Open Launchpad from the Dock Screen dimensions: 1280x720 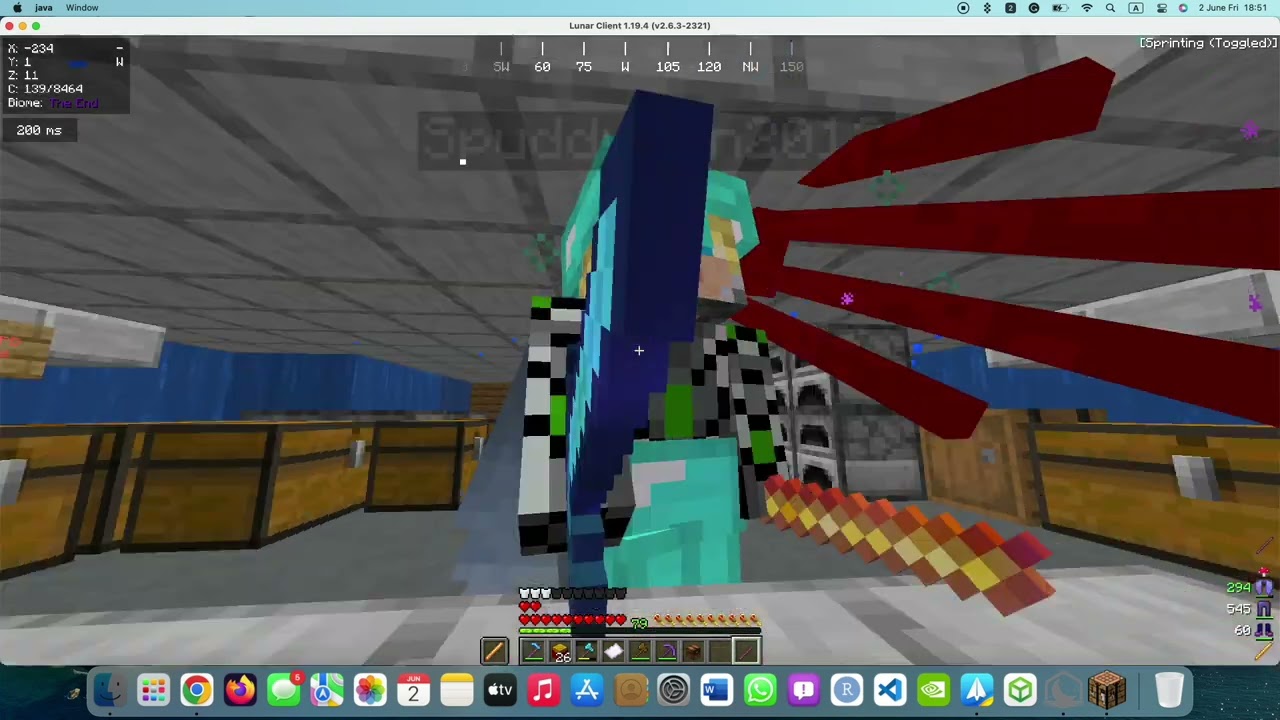click(153, 690)
